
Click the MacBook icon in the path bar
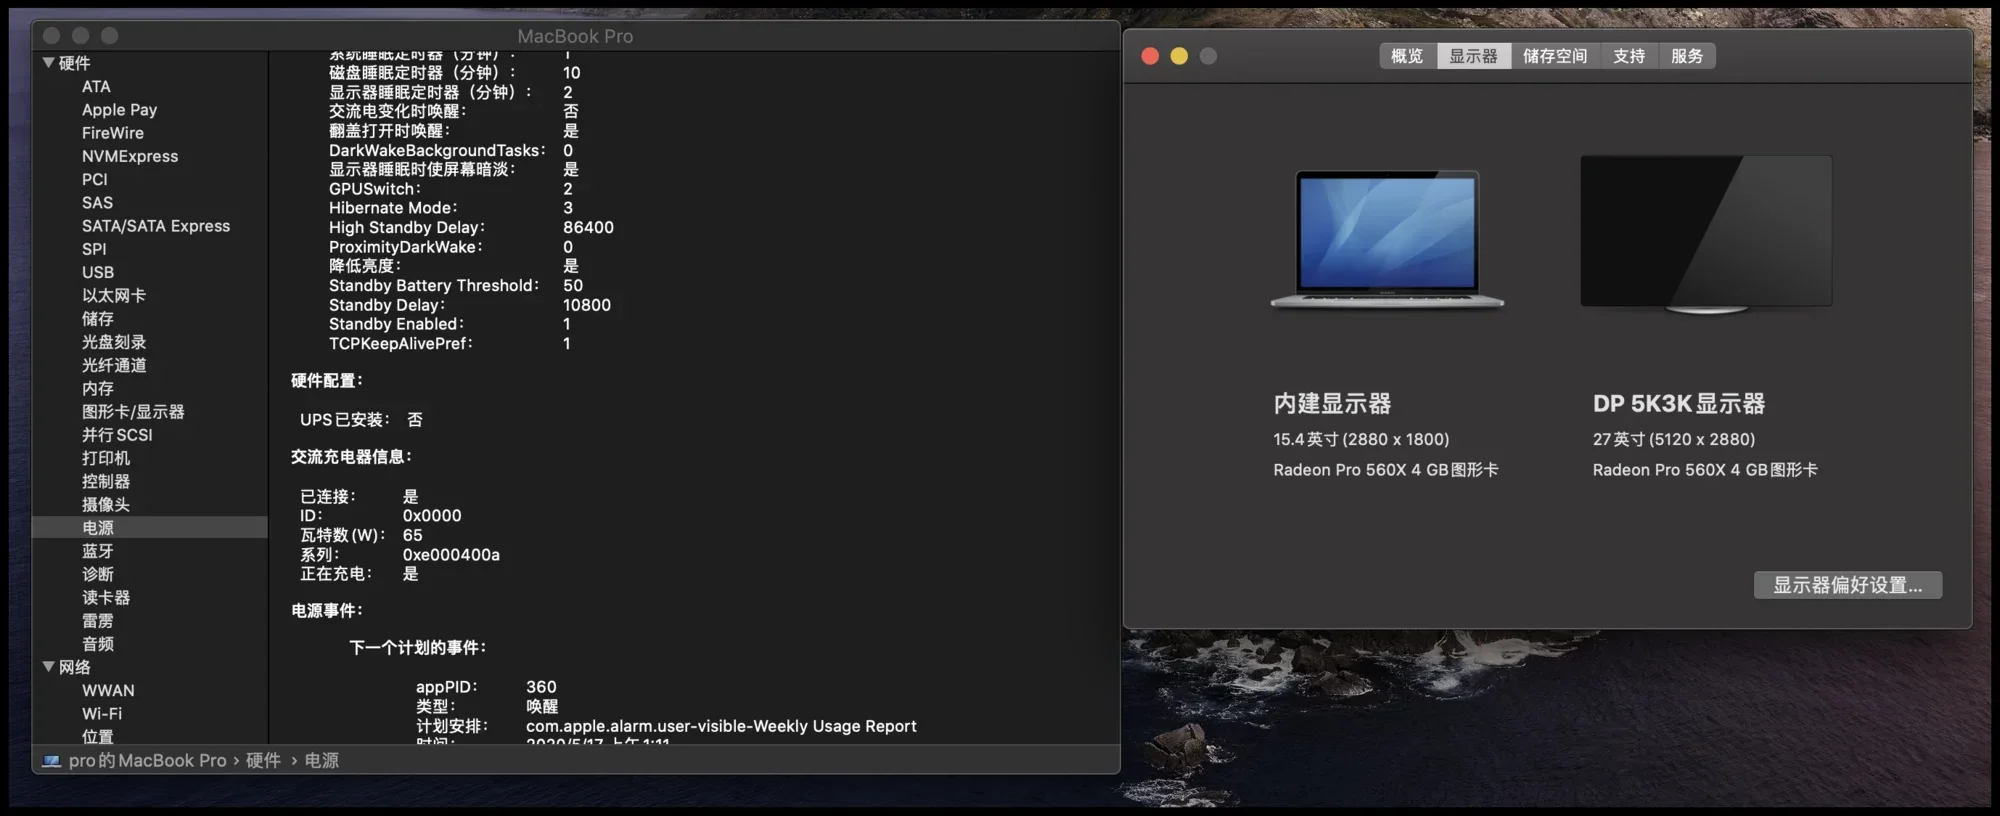coord(51,761)
